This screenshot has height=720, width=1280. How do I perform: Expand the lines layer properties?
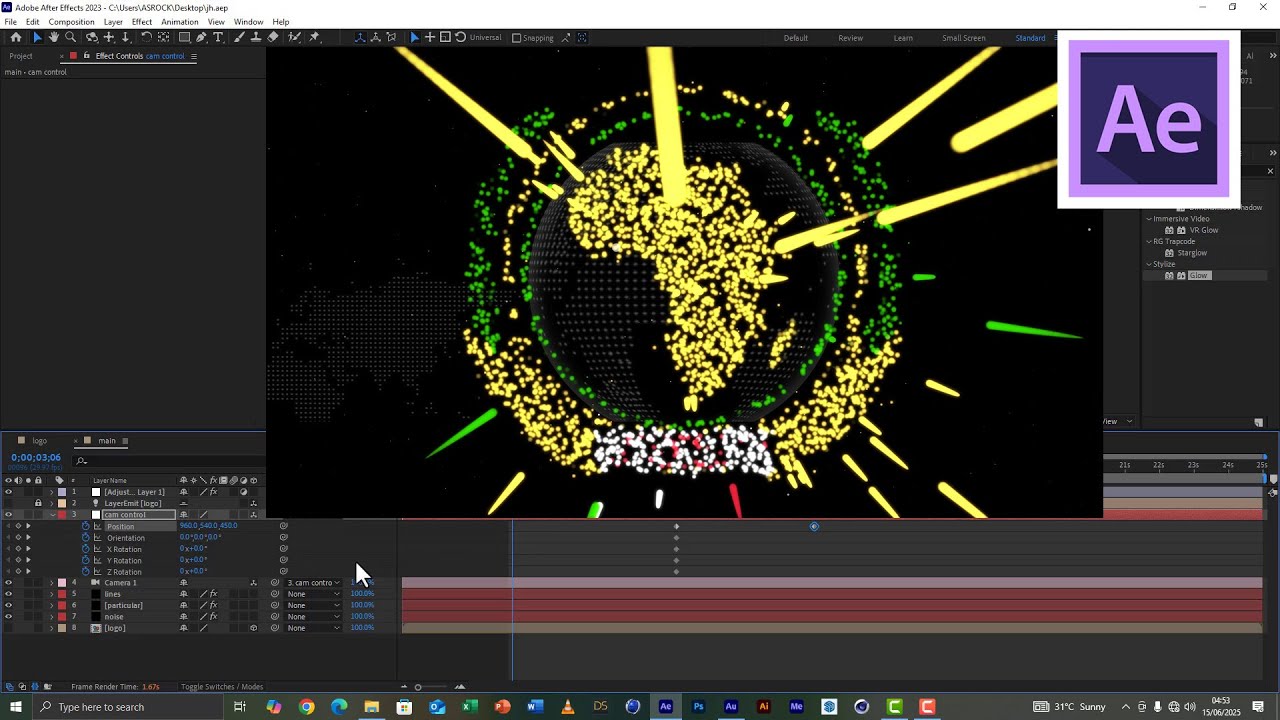tap(52, 594)
